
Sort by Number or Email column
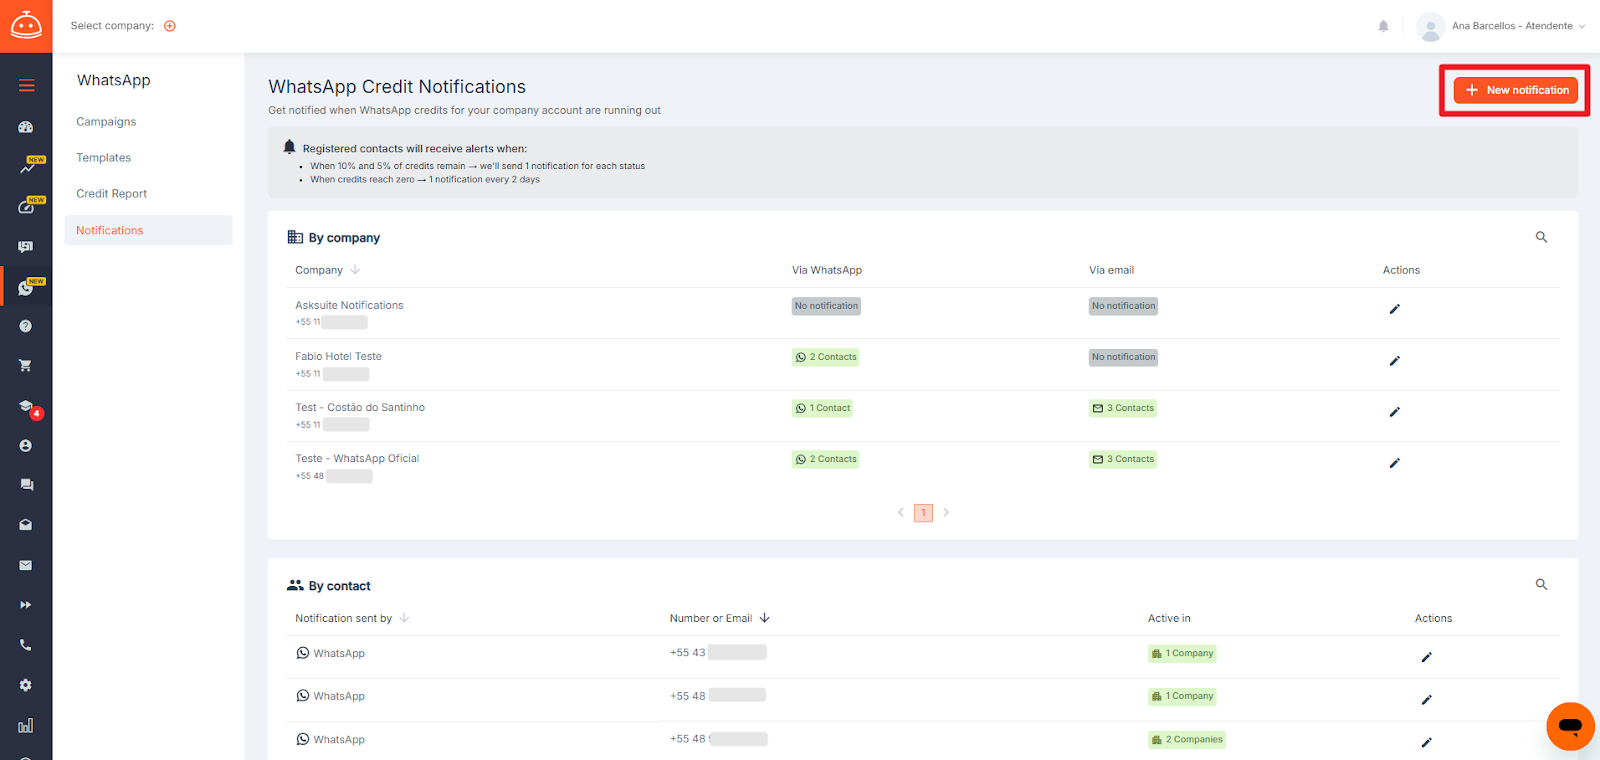click(x=720, y=618)
